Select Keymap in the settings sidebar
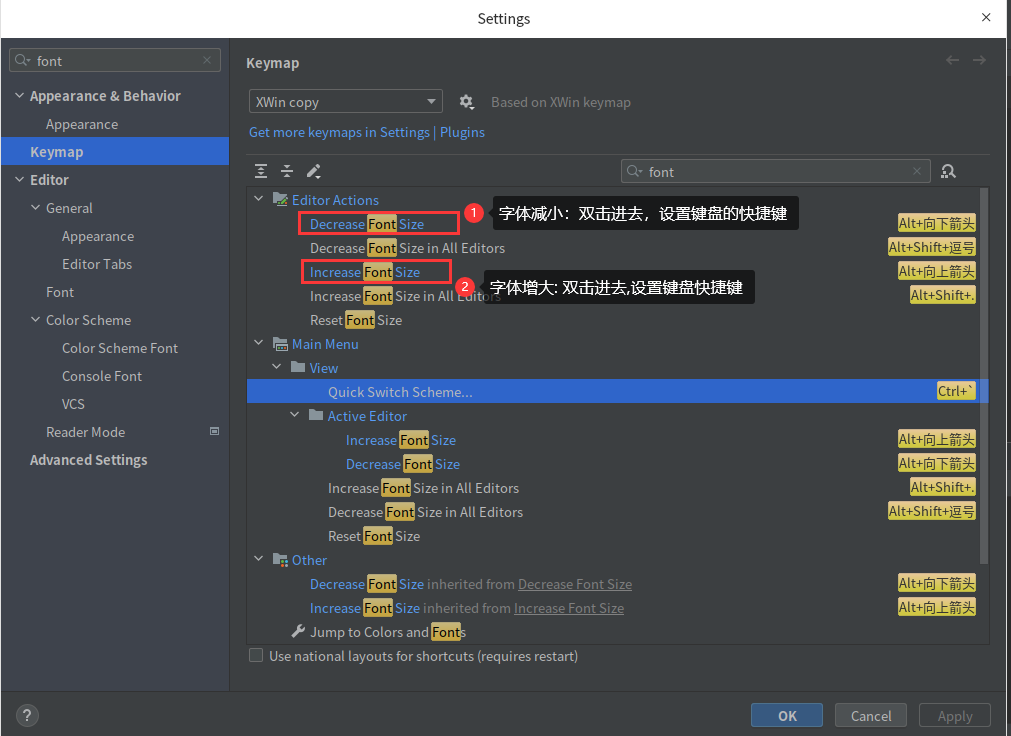 115,152
